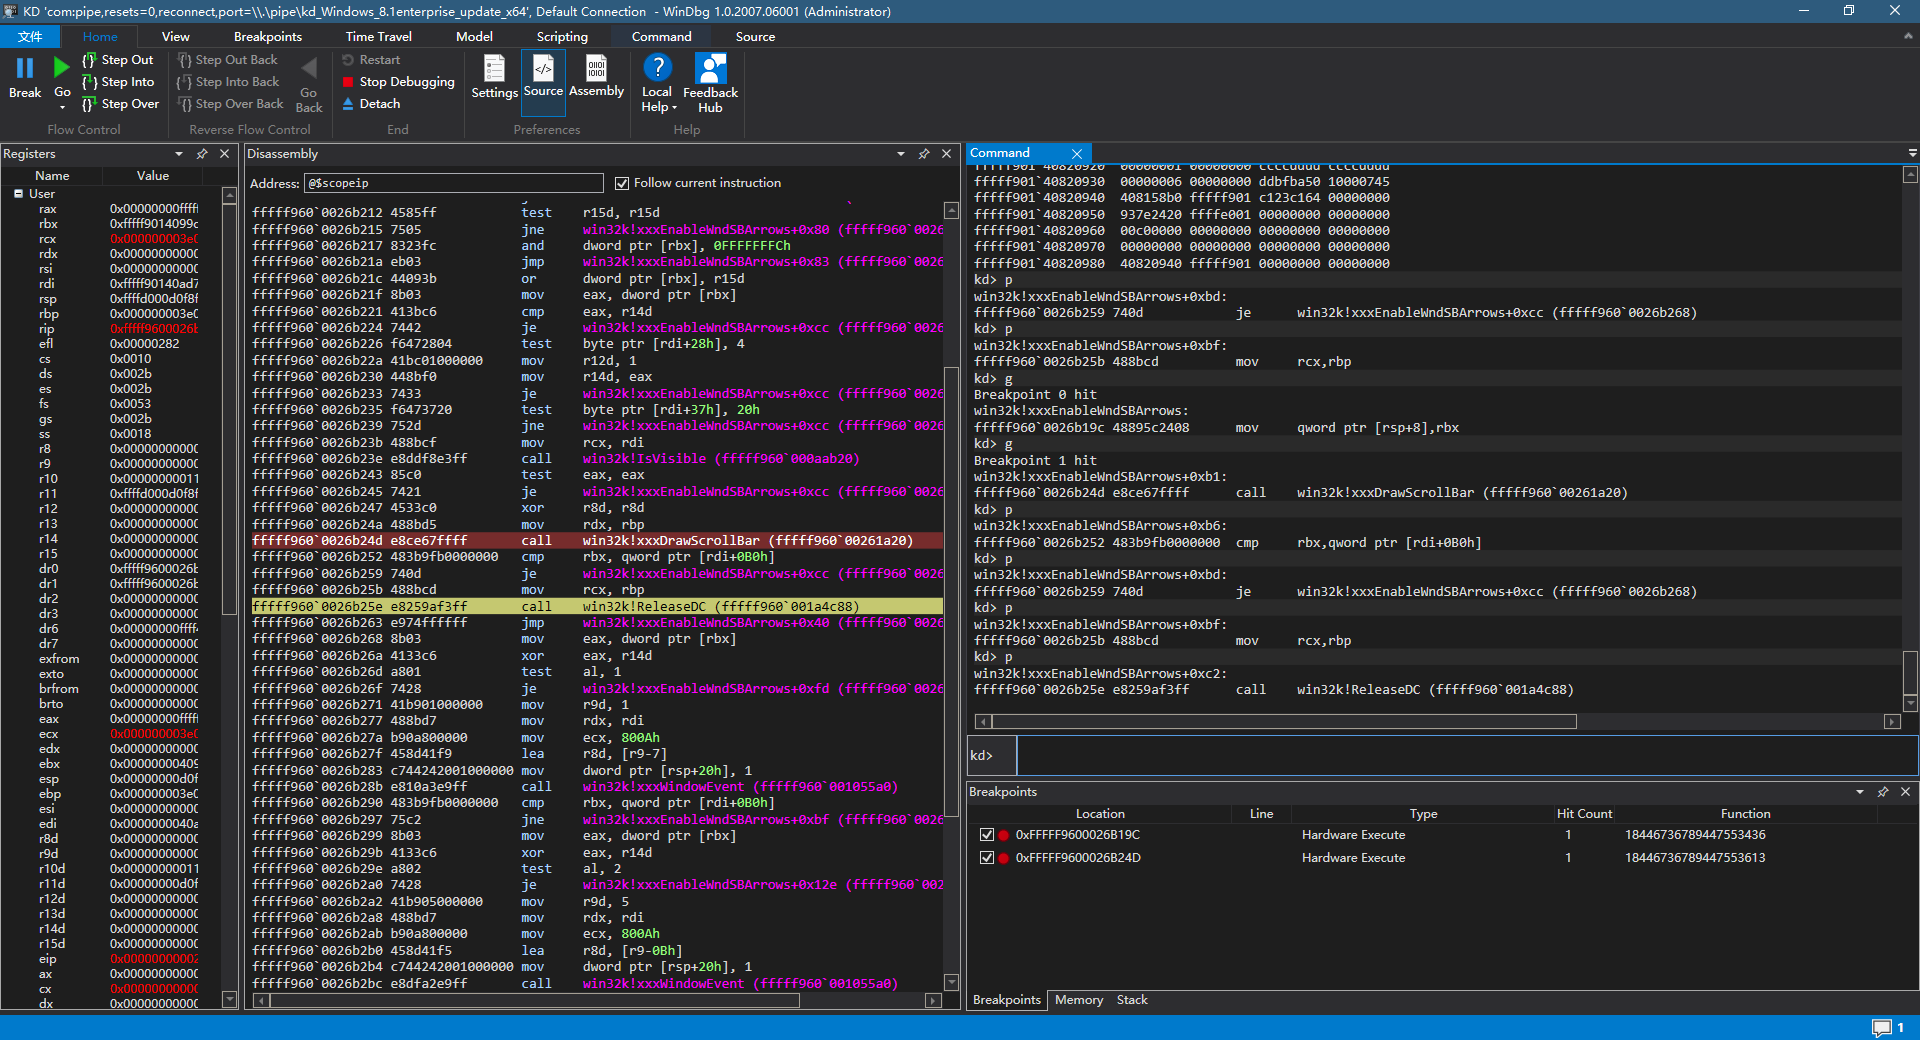Screen dimensions: 1920x1040
Task: Switch to the Memory tab
Action: click(1079, 1000)
